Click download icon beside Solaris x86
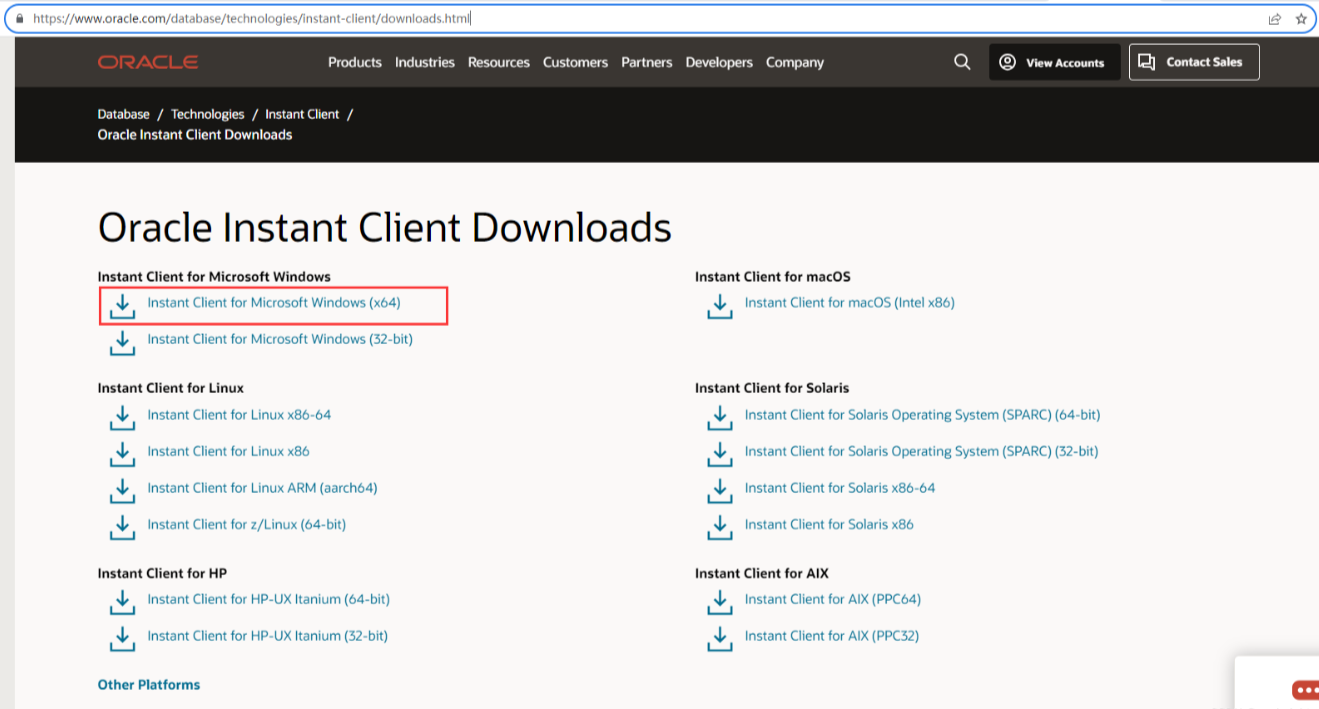Image resolution: width=1319 pixels, height=709 pixels. coord(719,528)
